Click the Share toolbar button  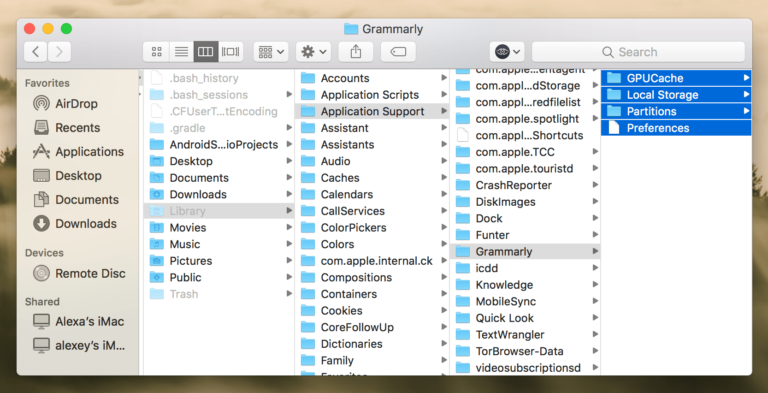pos(356,52)
